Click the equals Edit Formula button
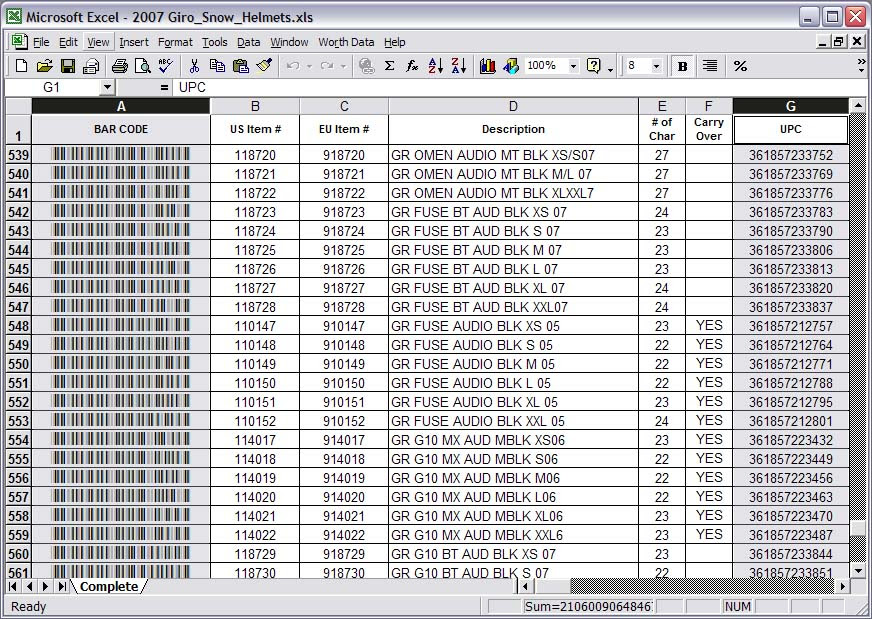Image resolution: width=872 pixels, height=619 pixels. tap(164, 87)
